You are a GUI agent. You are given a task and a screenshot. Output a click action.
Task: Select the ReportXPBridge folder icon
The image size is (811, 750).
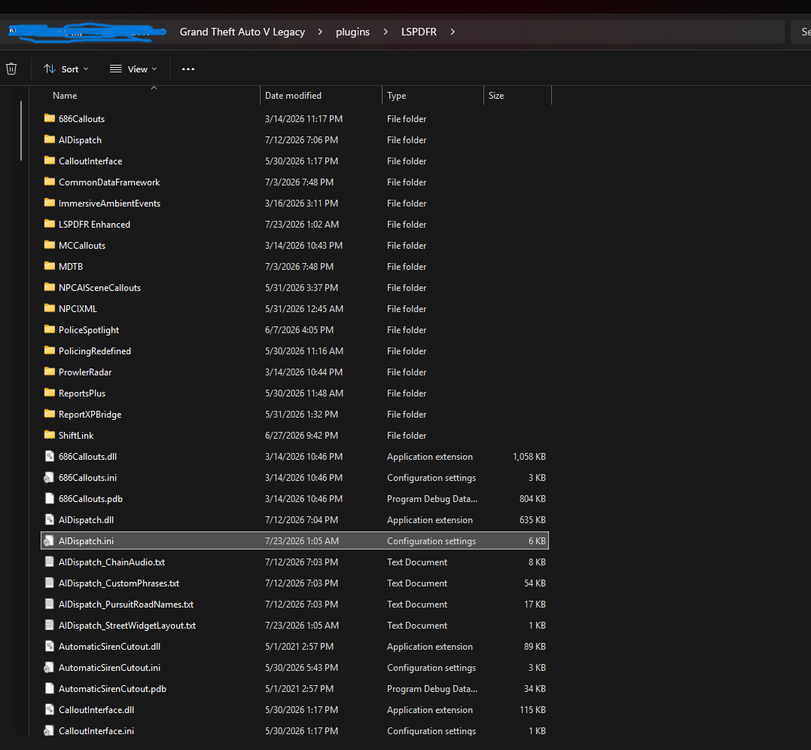point(49,414)
